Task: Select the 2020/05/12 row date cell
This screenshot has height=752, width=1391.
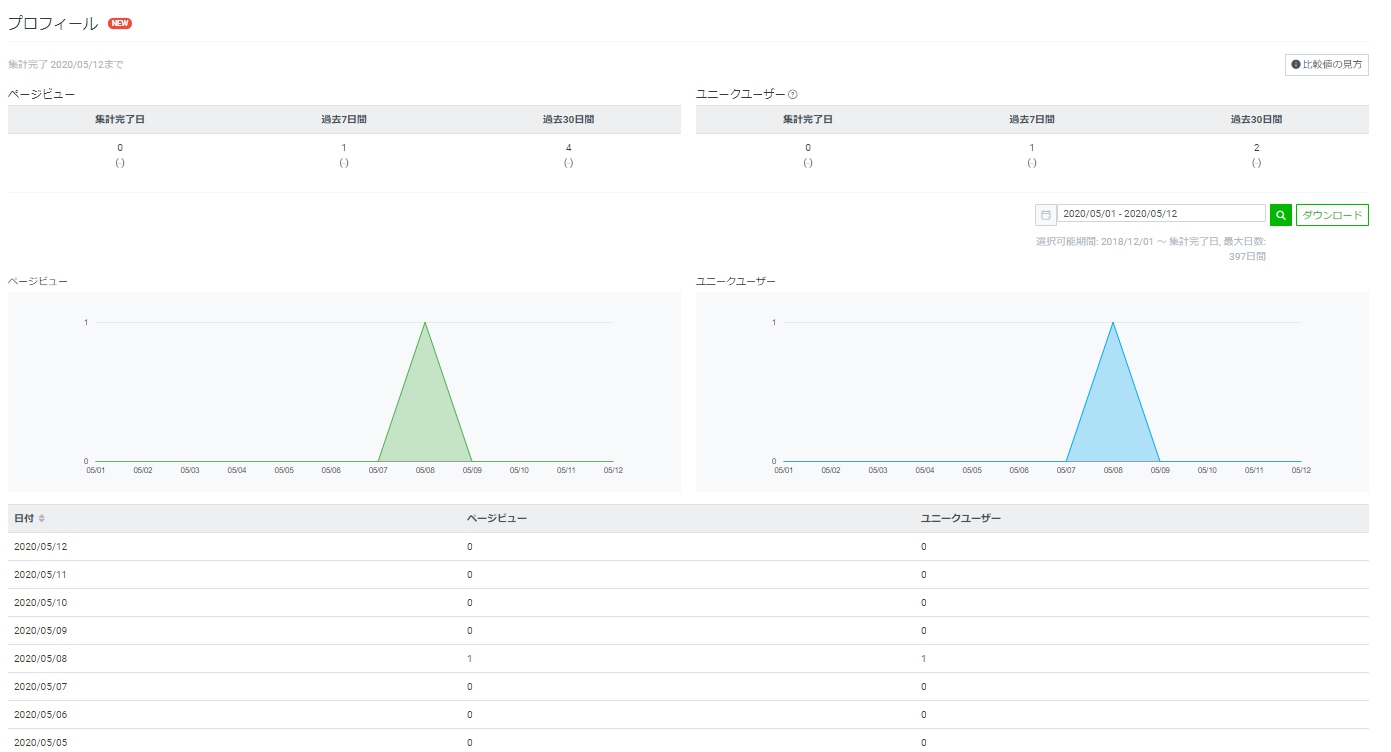Action: point(40,547)
